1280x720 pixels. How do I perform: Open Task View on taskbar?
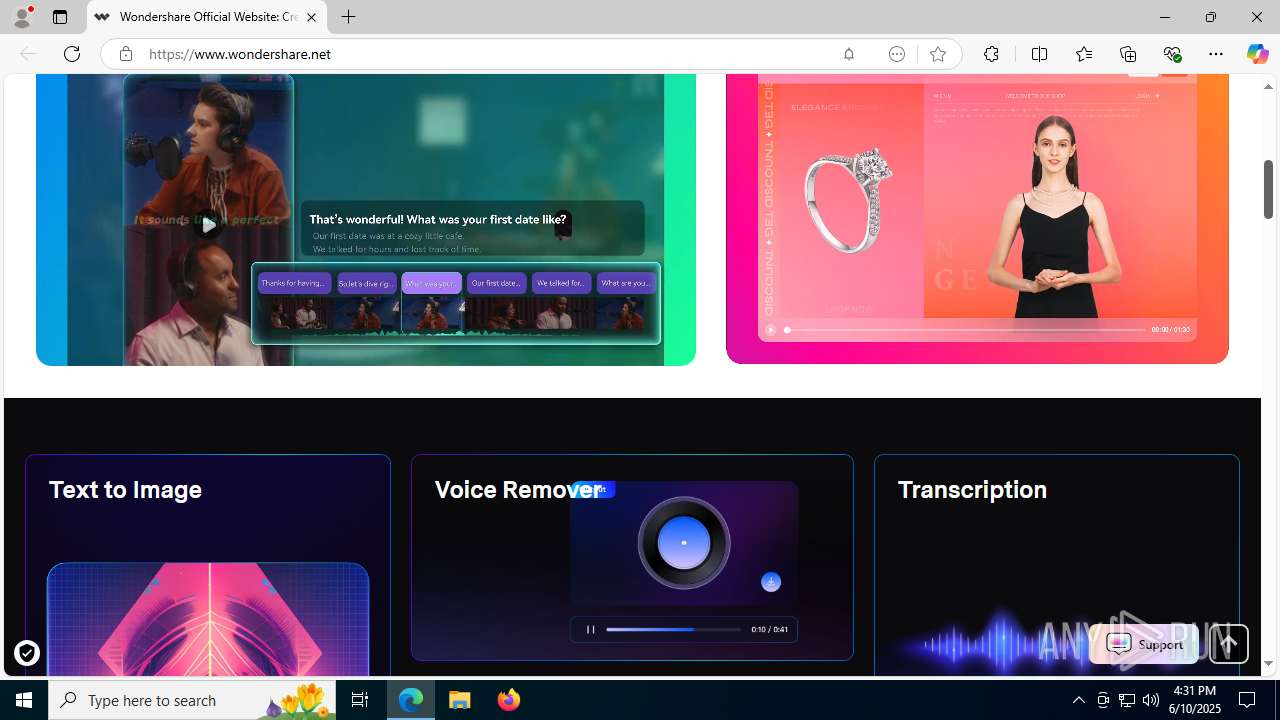point(360,700)
